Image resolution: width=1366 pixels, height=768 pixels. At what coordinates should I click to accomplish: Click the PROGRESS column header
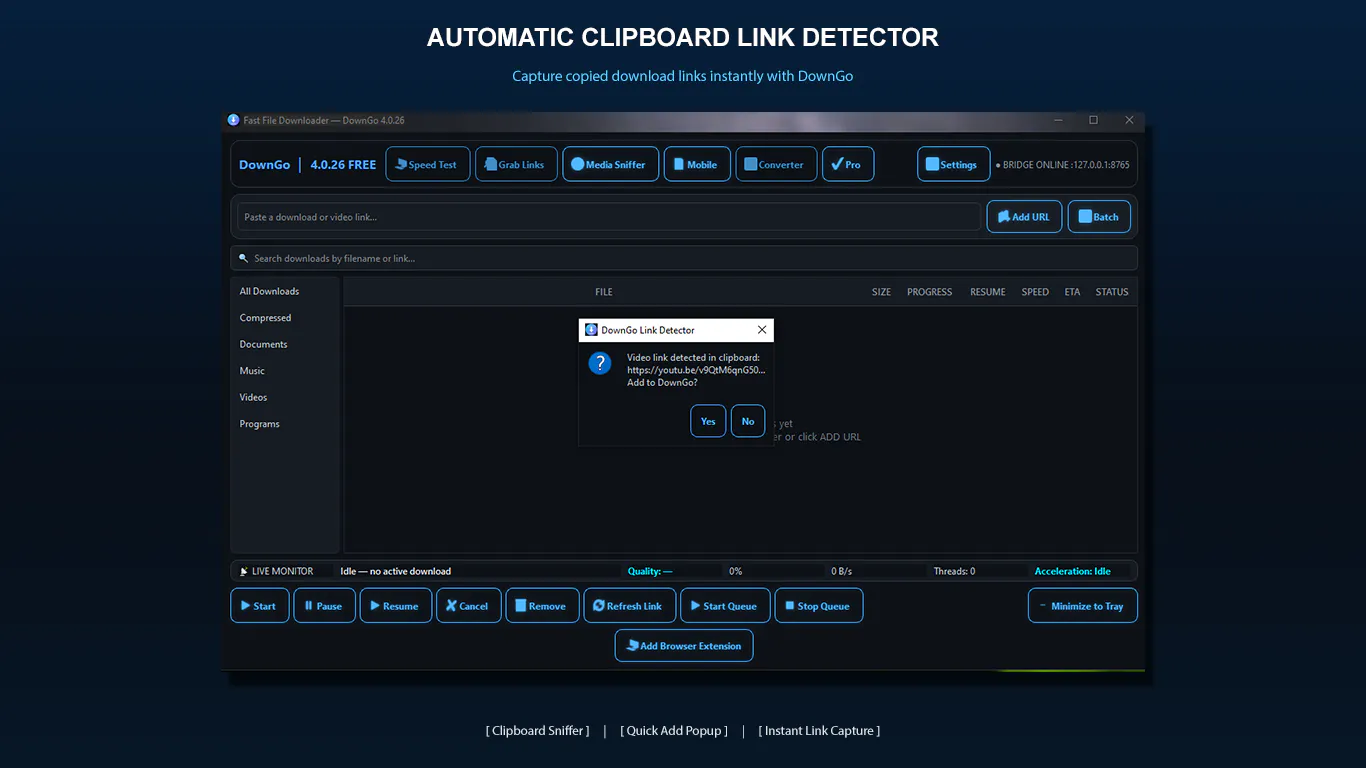(x=930, y=292)
